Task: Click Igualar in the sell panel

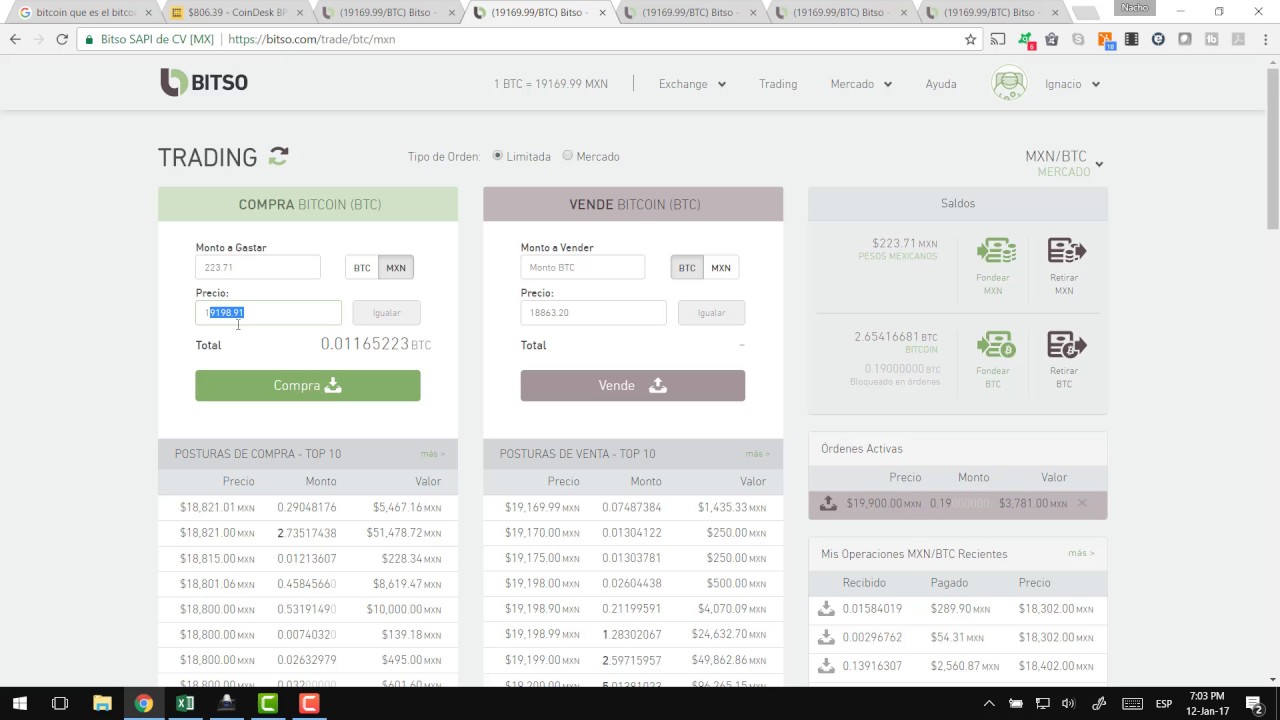Action: point(711,313)
